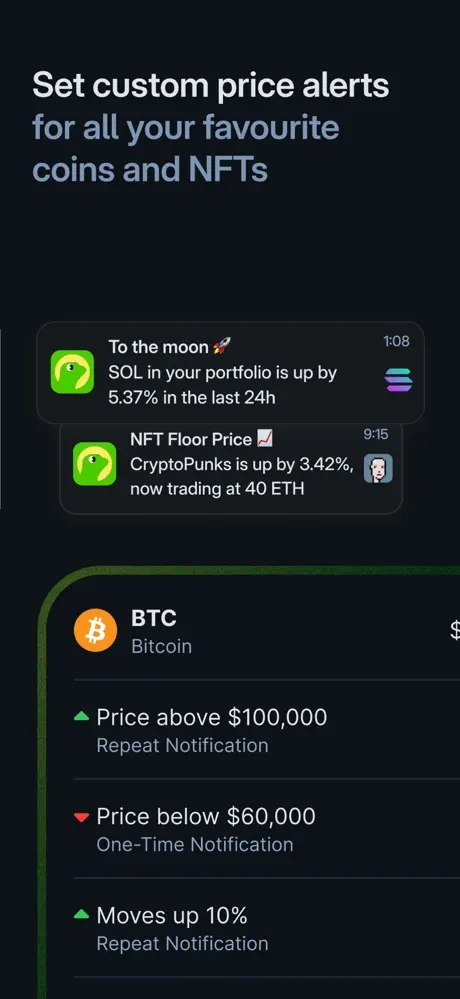Select the Price above $100,000 alert

click(x=267, y=729)
